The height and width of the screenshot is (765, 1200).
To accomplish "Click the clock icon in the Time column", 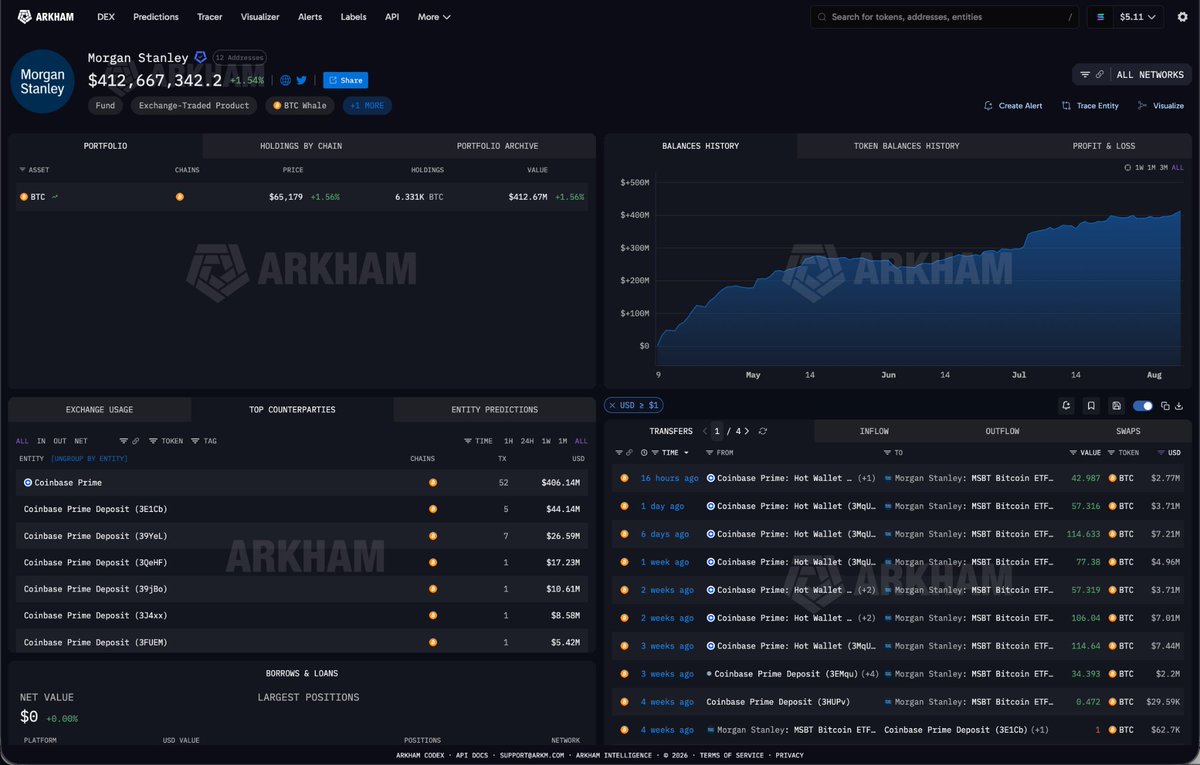I will pyautogui.click(x=643, y=453).
